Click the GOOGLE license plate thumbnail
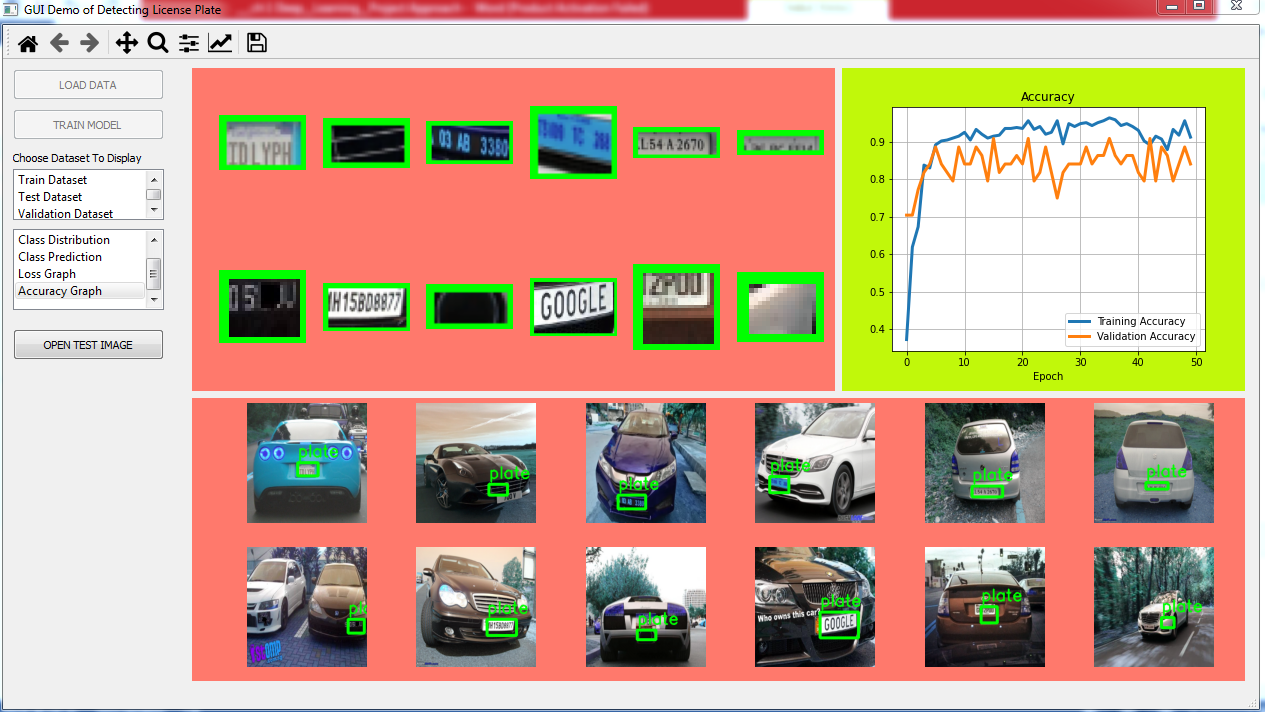This screenshot has width=1265, height=712. [573, 306]
